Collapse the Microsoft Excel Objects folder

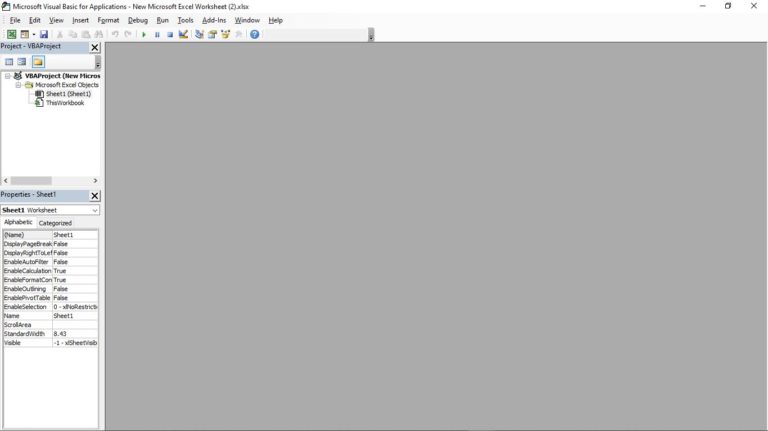pos(18,85)
